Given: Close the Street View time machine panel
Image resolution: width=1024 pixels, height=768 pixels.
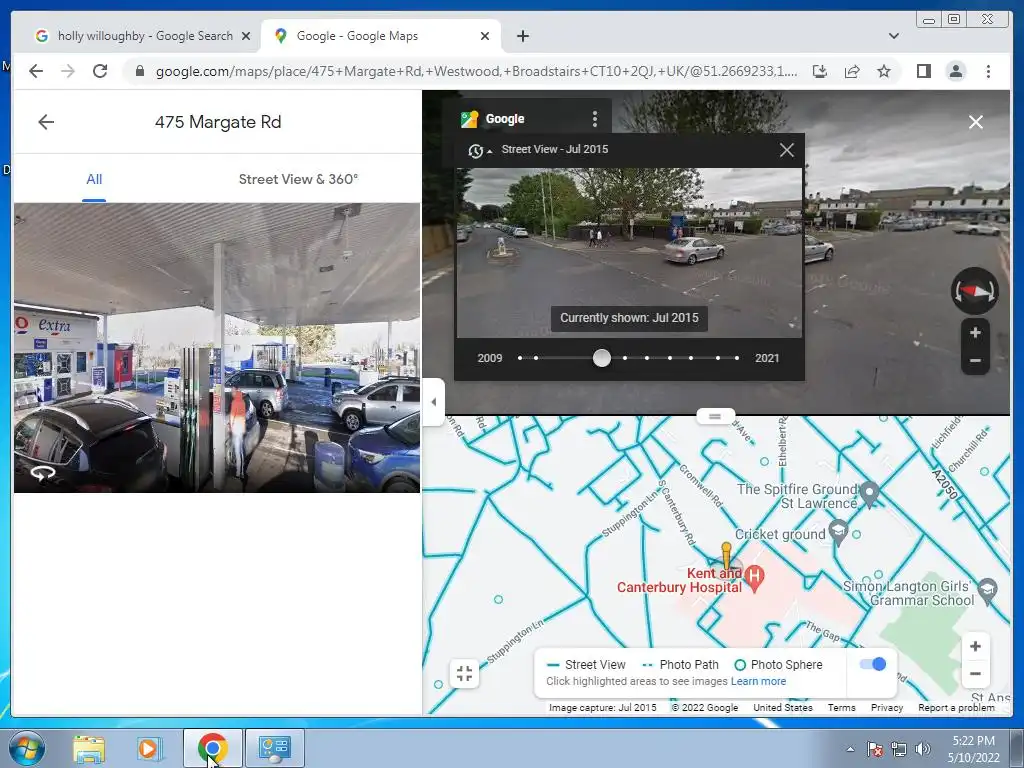Looking at the screenshot, I should pos(787,150).
